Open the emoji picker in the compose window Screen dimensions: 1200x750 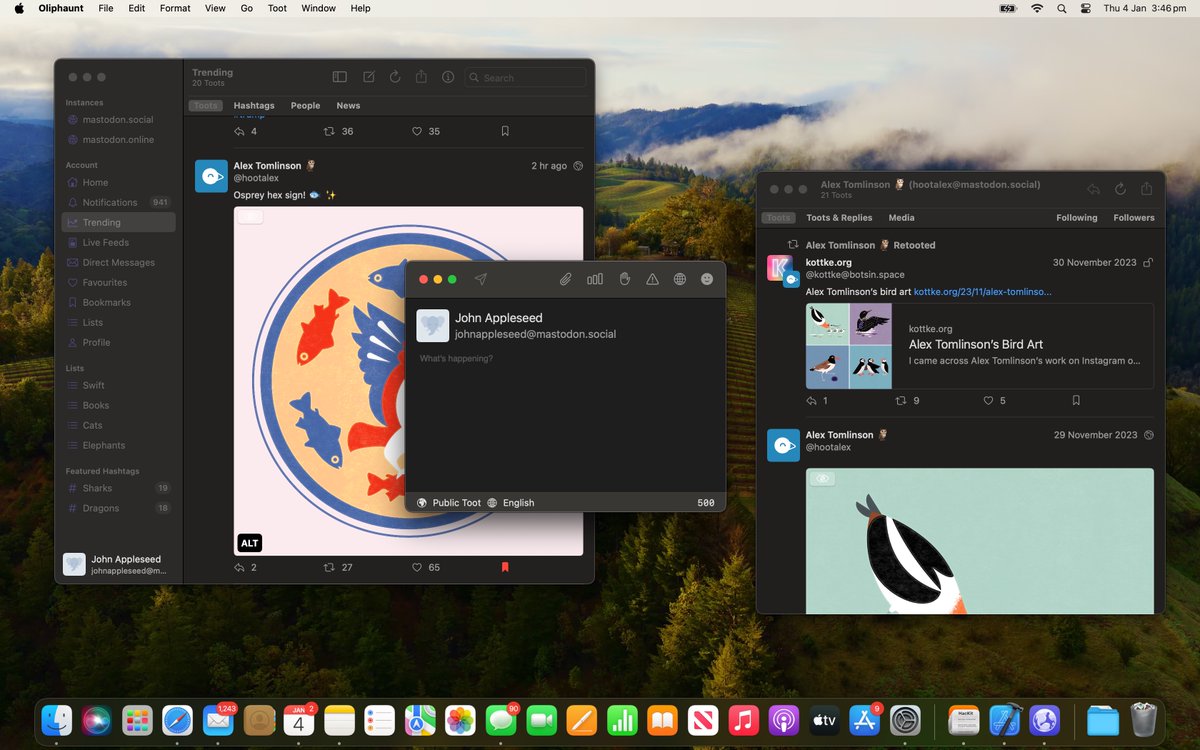click(x=708, y=280)
